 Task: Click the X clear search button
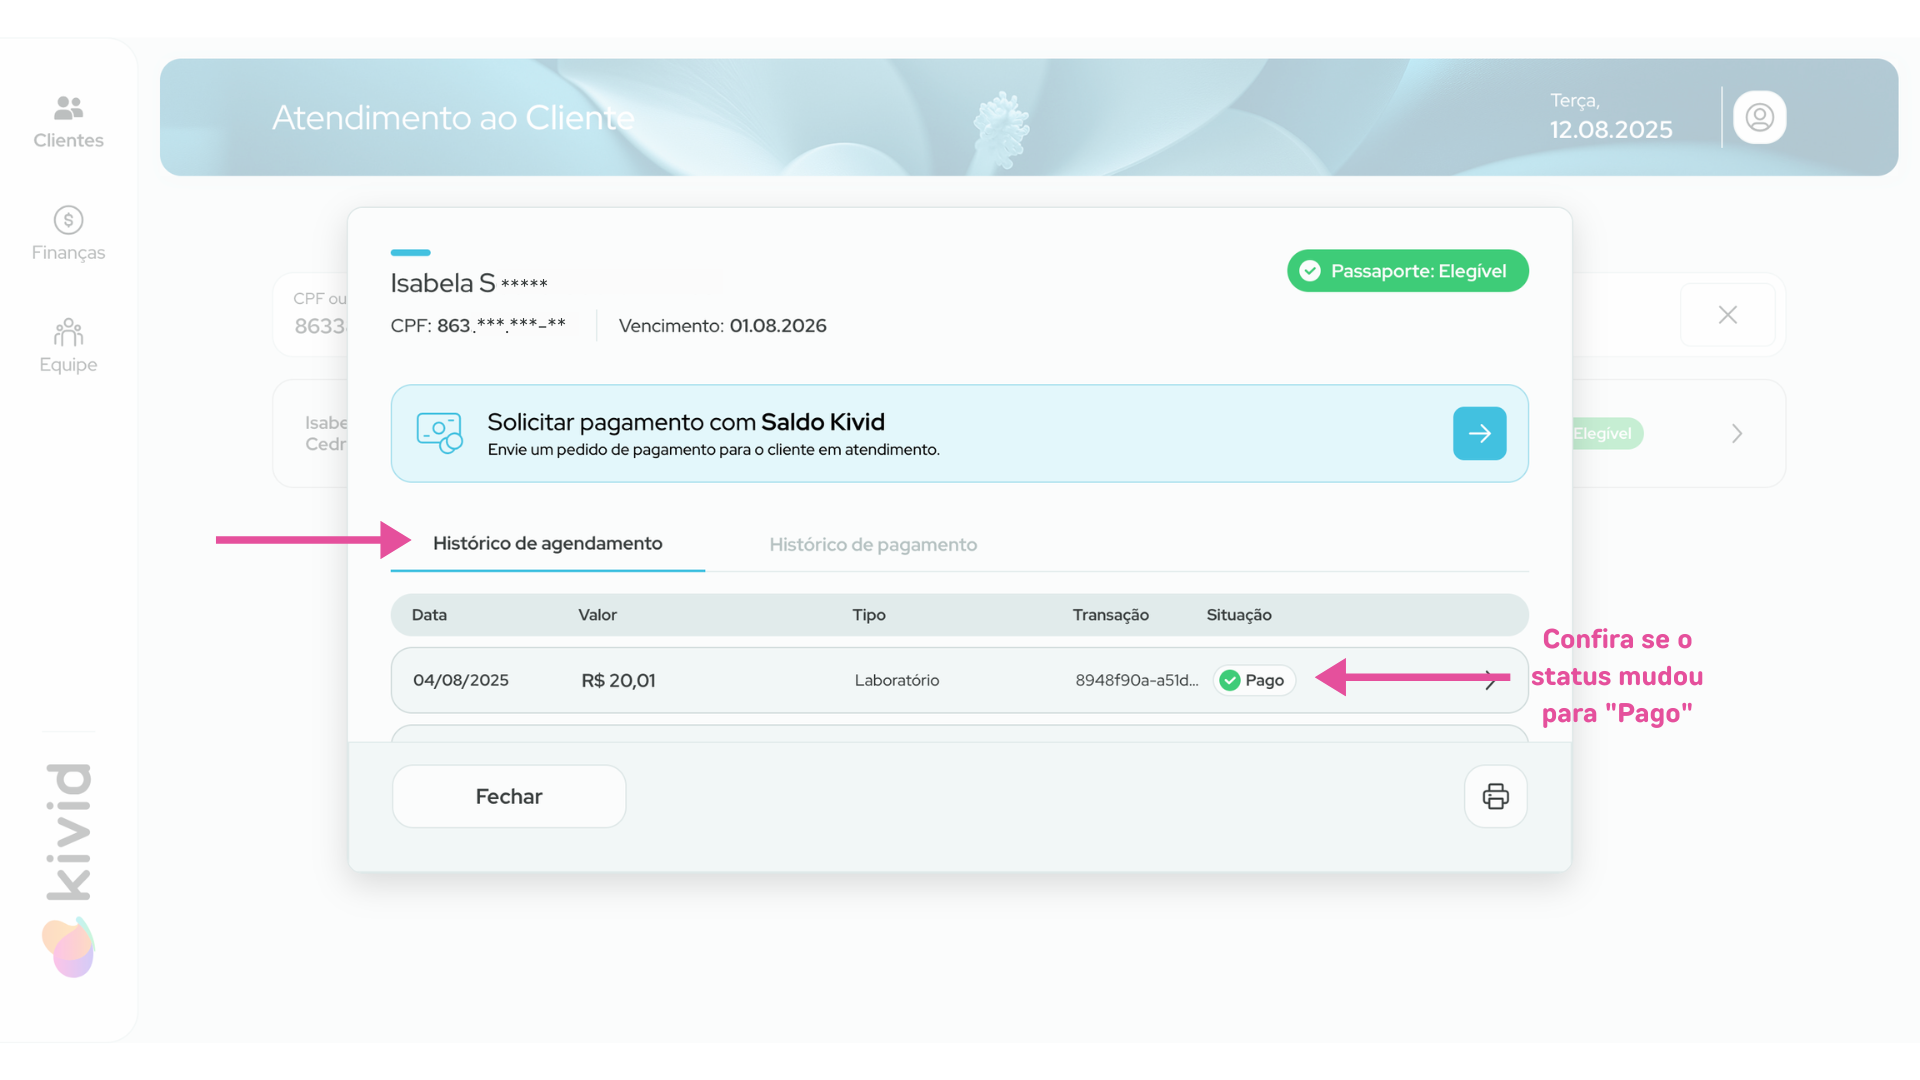tap(1727, 315)
